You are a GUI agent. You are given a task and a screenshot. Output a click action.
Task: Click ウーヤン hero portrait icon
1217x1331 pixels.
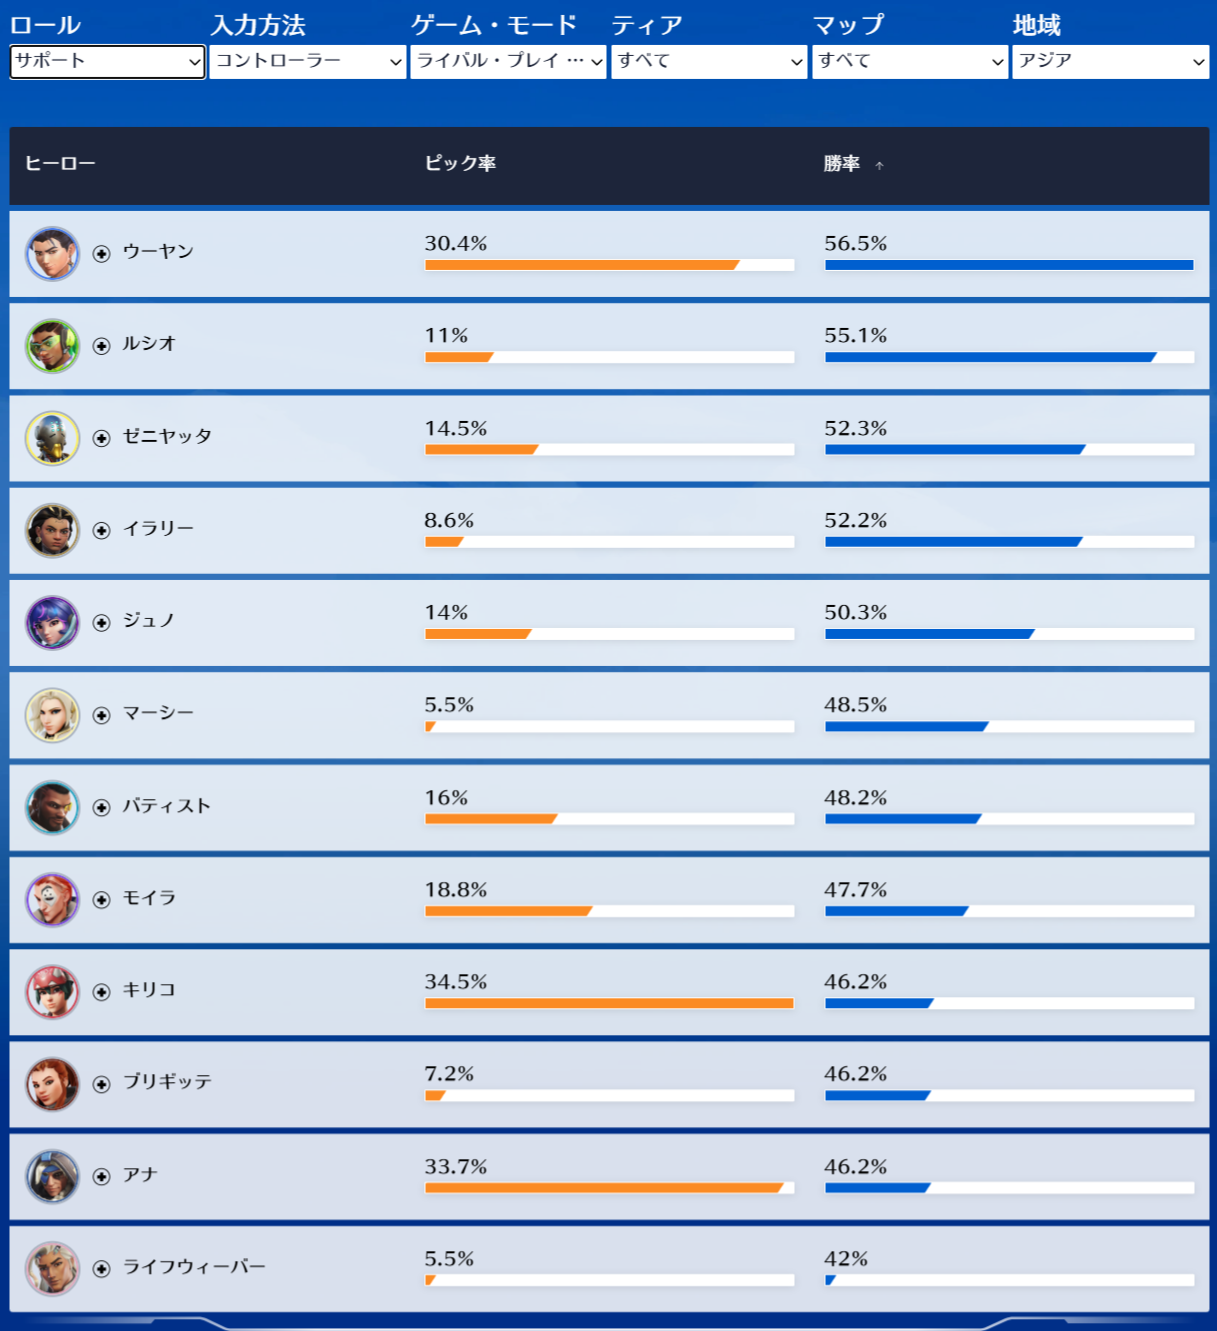coord(52,254)
